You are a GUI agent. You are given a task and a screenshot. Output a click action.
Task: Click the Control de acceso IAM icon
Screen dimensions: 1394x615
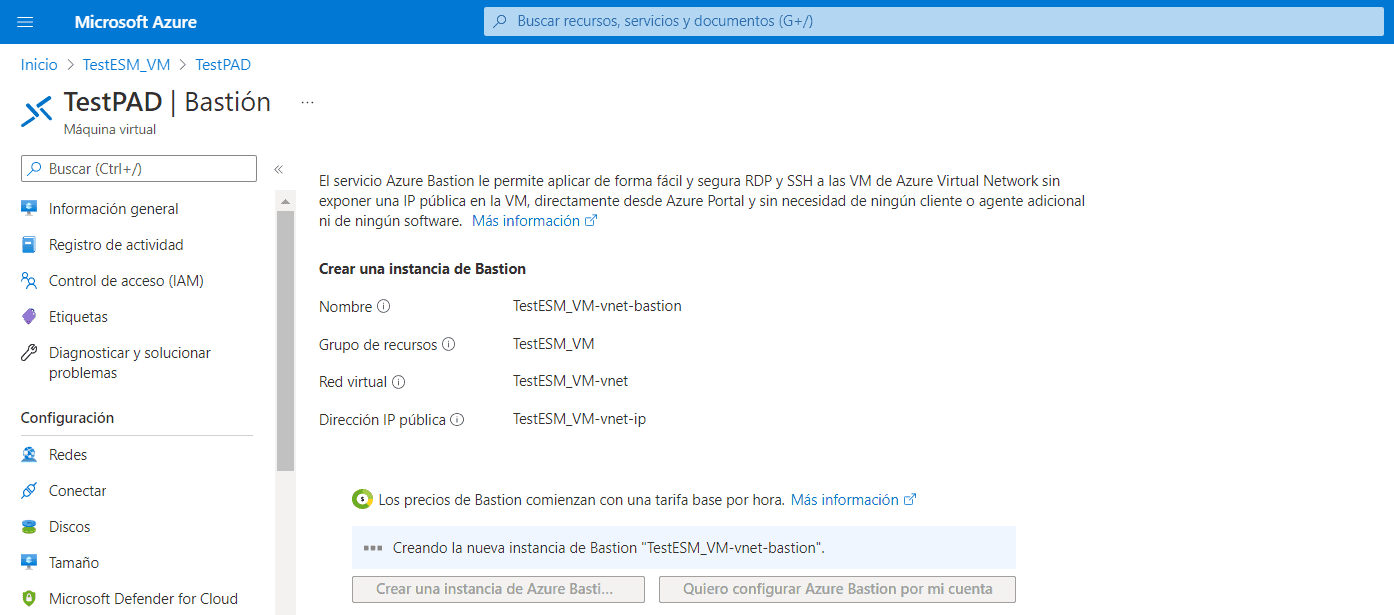point(29,281)
